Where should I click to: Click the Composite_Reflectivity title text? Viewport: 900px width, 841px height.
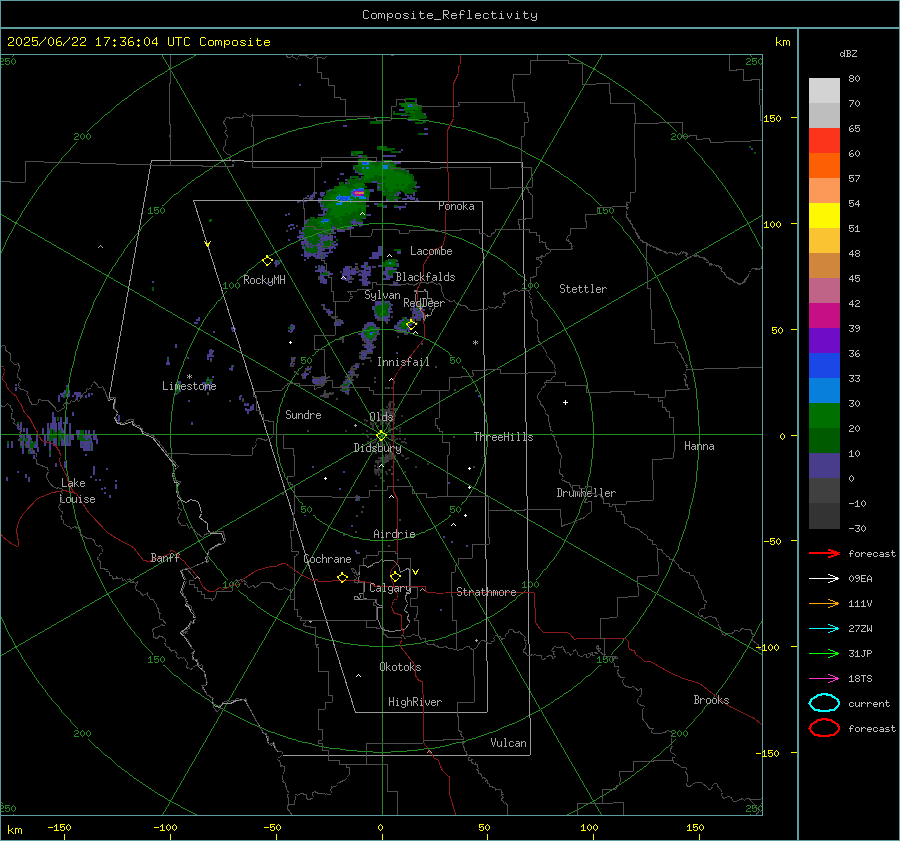(x=450, y=15)
